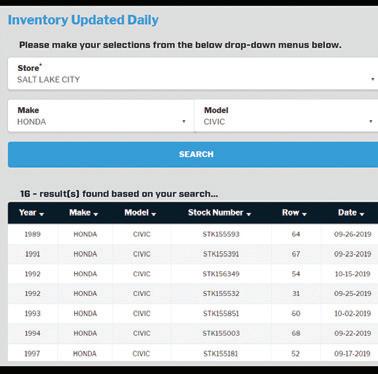Viewport: 378px width, 374px height.
Task: Select stock number STK155391 entry
Action: (221, 254)
